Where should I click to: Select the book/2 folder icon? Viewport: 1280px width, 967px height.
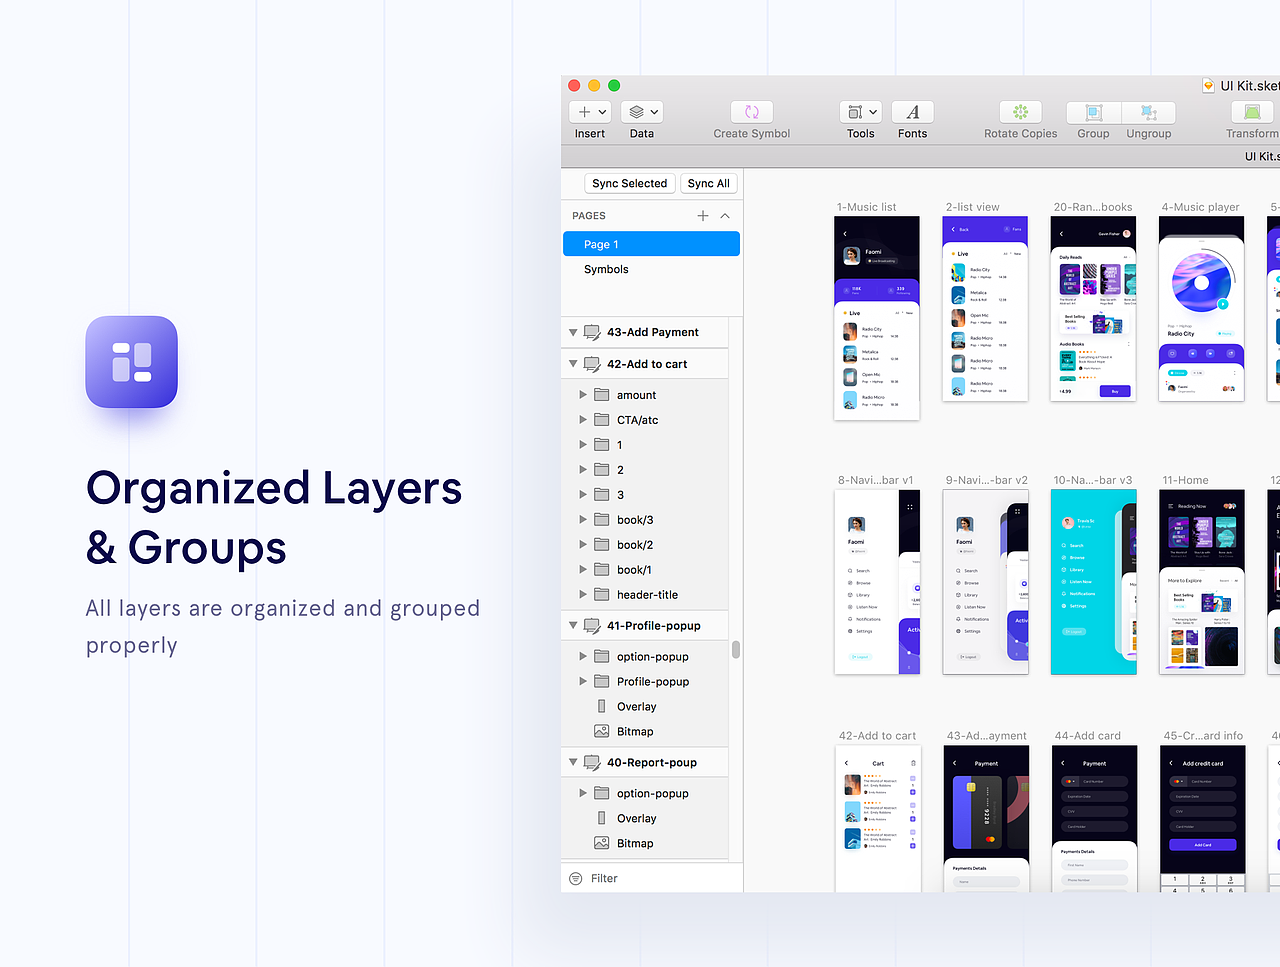tap(602, 545)
